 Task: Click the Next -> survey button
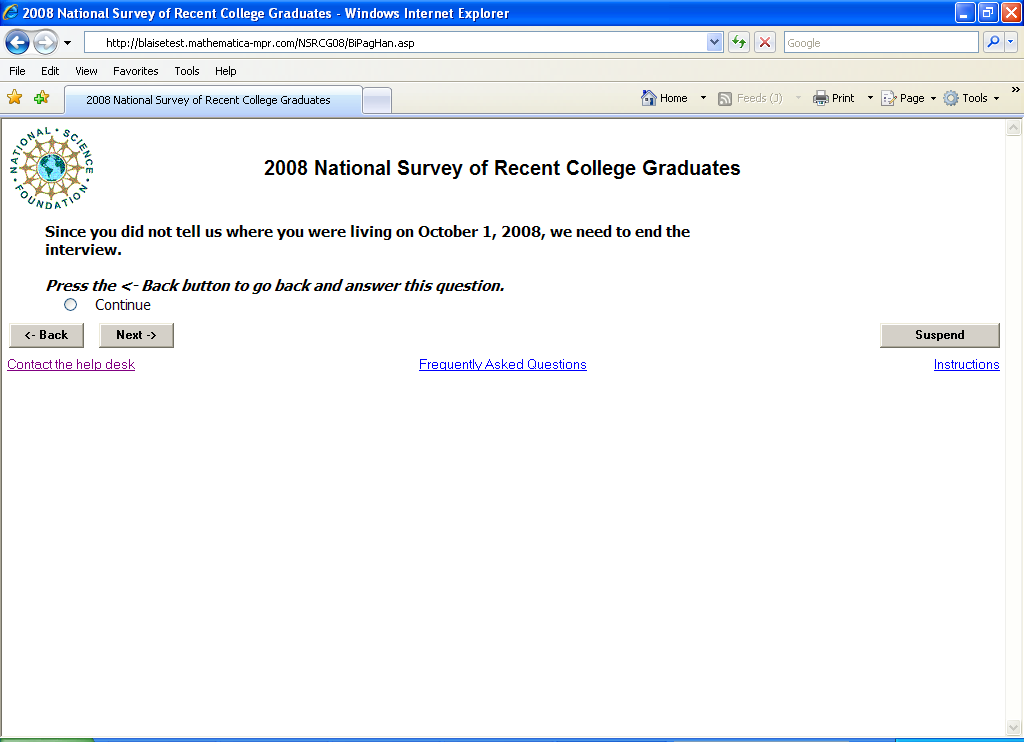pyautogui.click(x=136, y=335)
